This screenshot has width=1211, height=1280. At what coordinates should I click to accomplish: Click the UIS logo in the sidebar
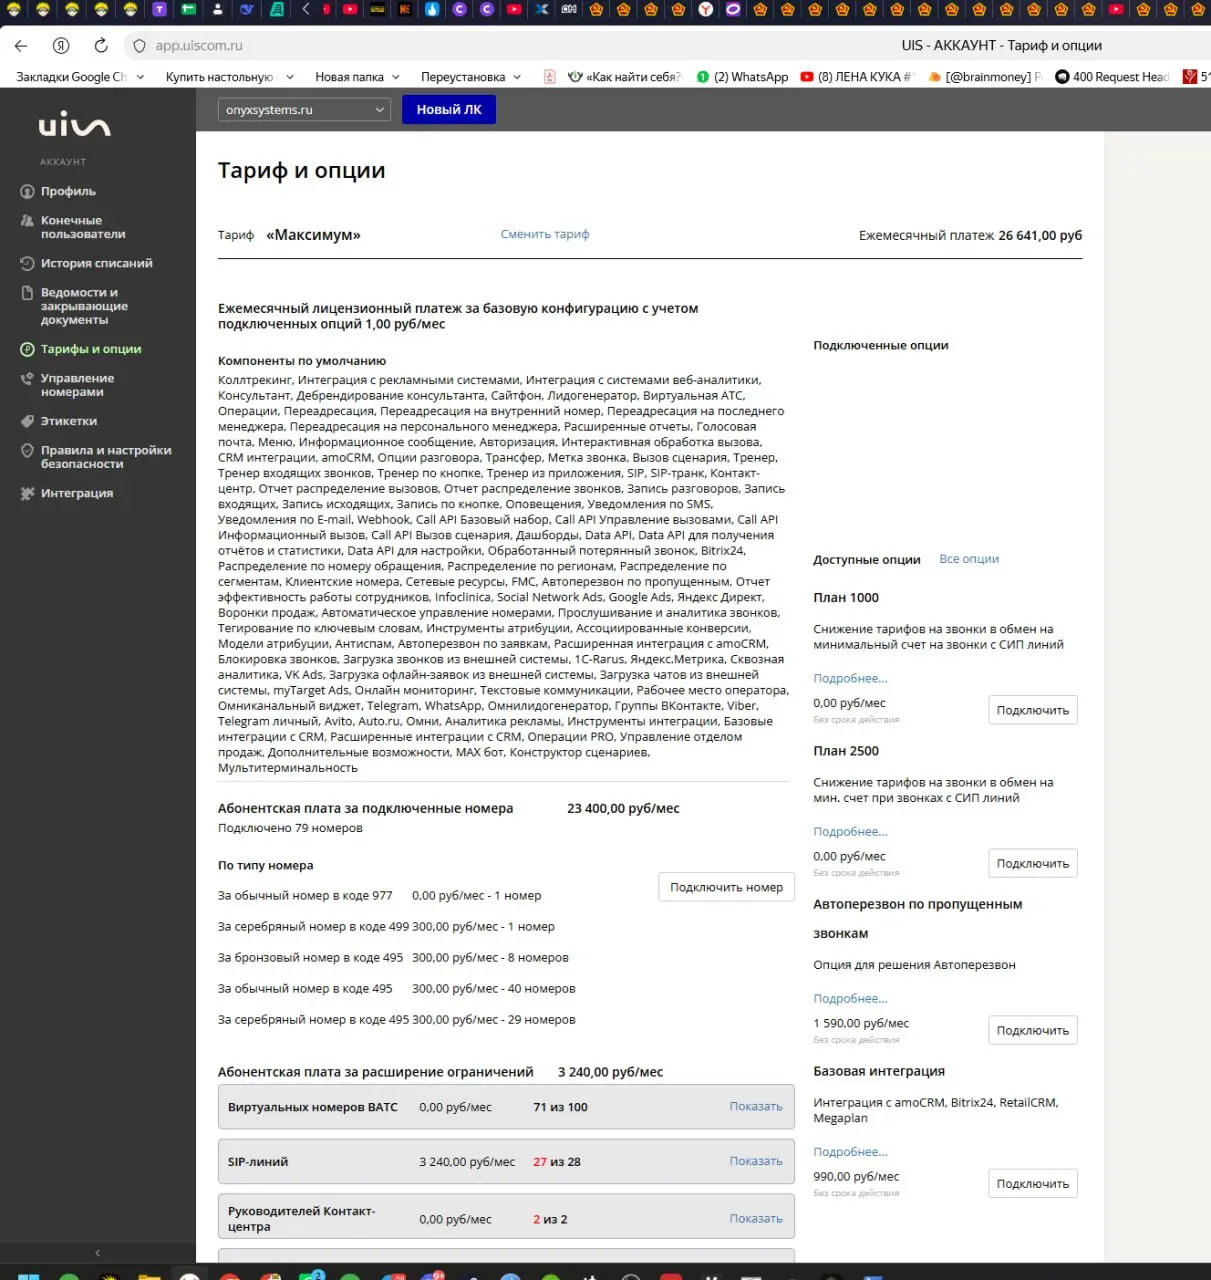coord(75,126)
